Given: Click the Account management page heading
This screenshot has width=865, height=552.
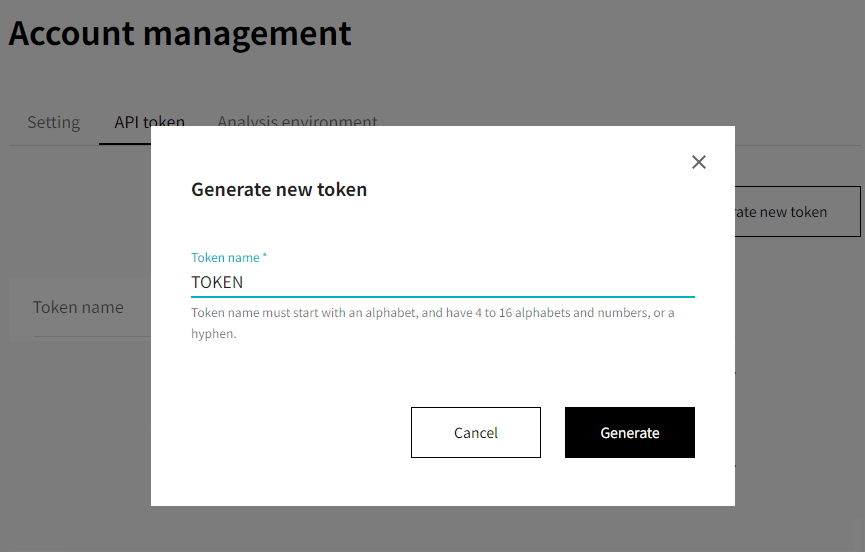Looking at the screenshot, I should 180,33.
